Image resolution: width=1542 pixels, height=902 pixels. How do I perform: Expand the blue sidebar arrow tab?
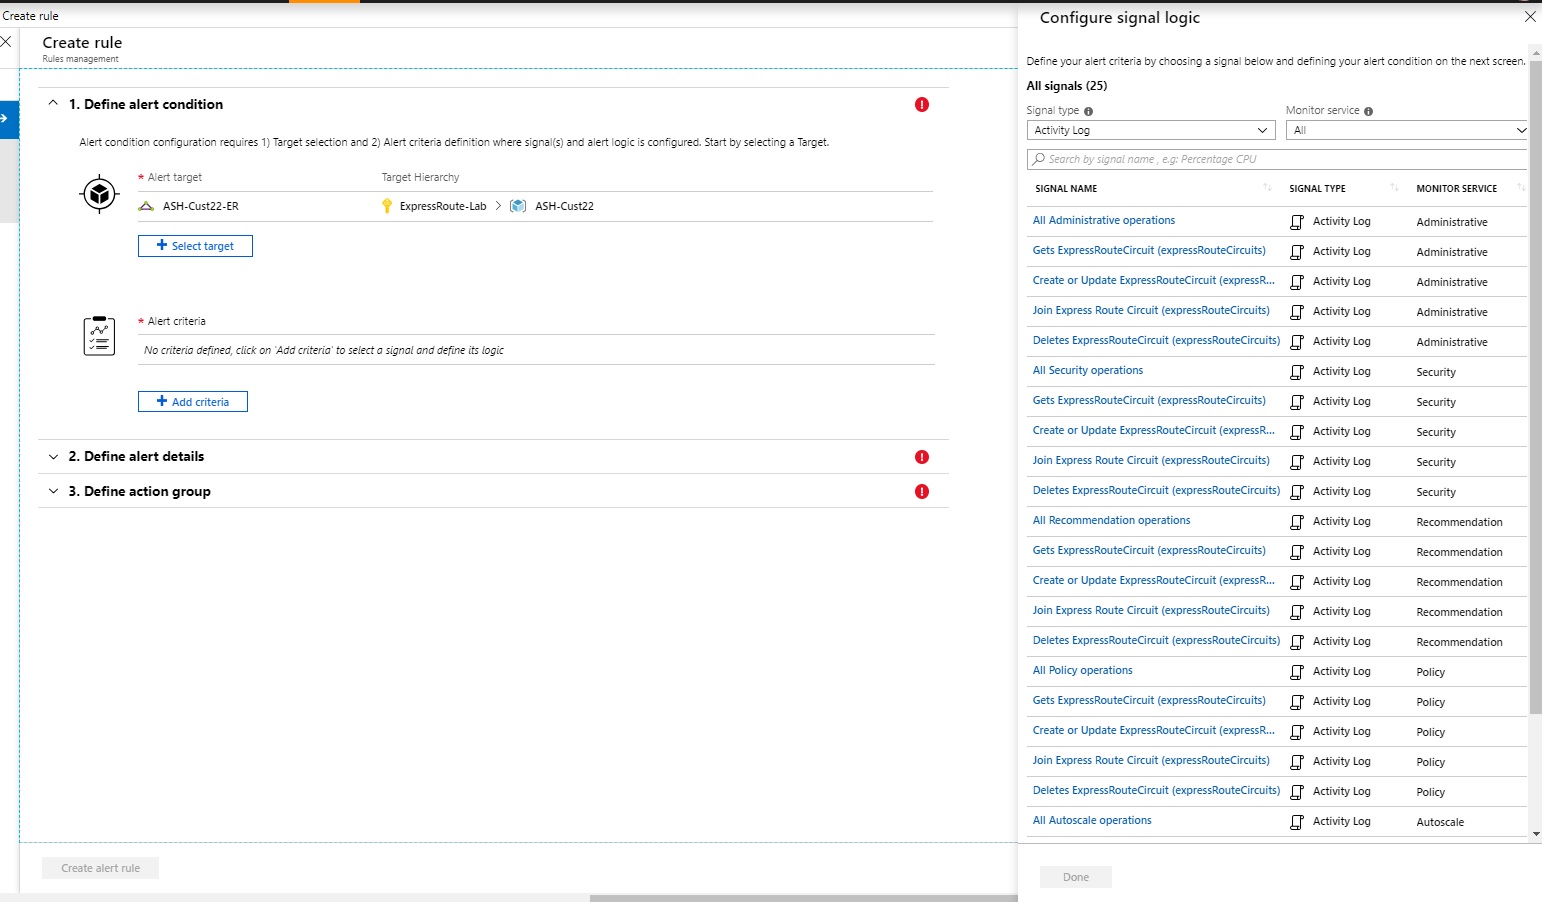8,119
